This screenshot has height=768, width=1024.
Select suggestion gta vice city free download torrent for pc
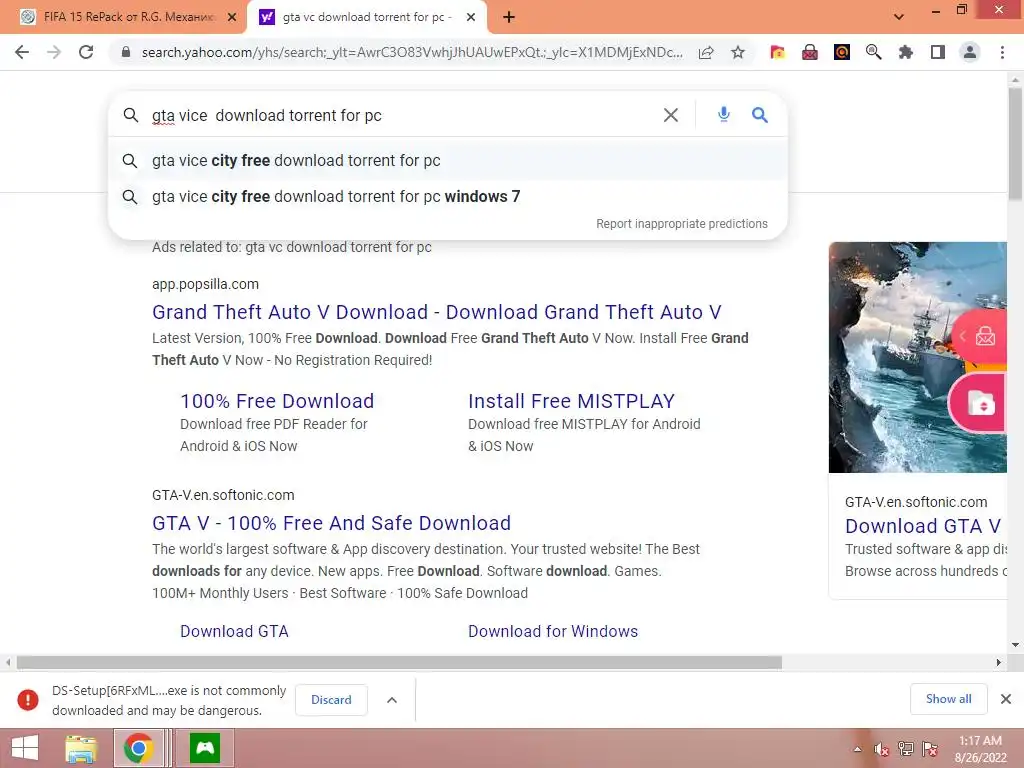448,161
